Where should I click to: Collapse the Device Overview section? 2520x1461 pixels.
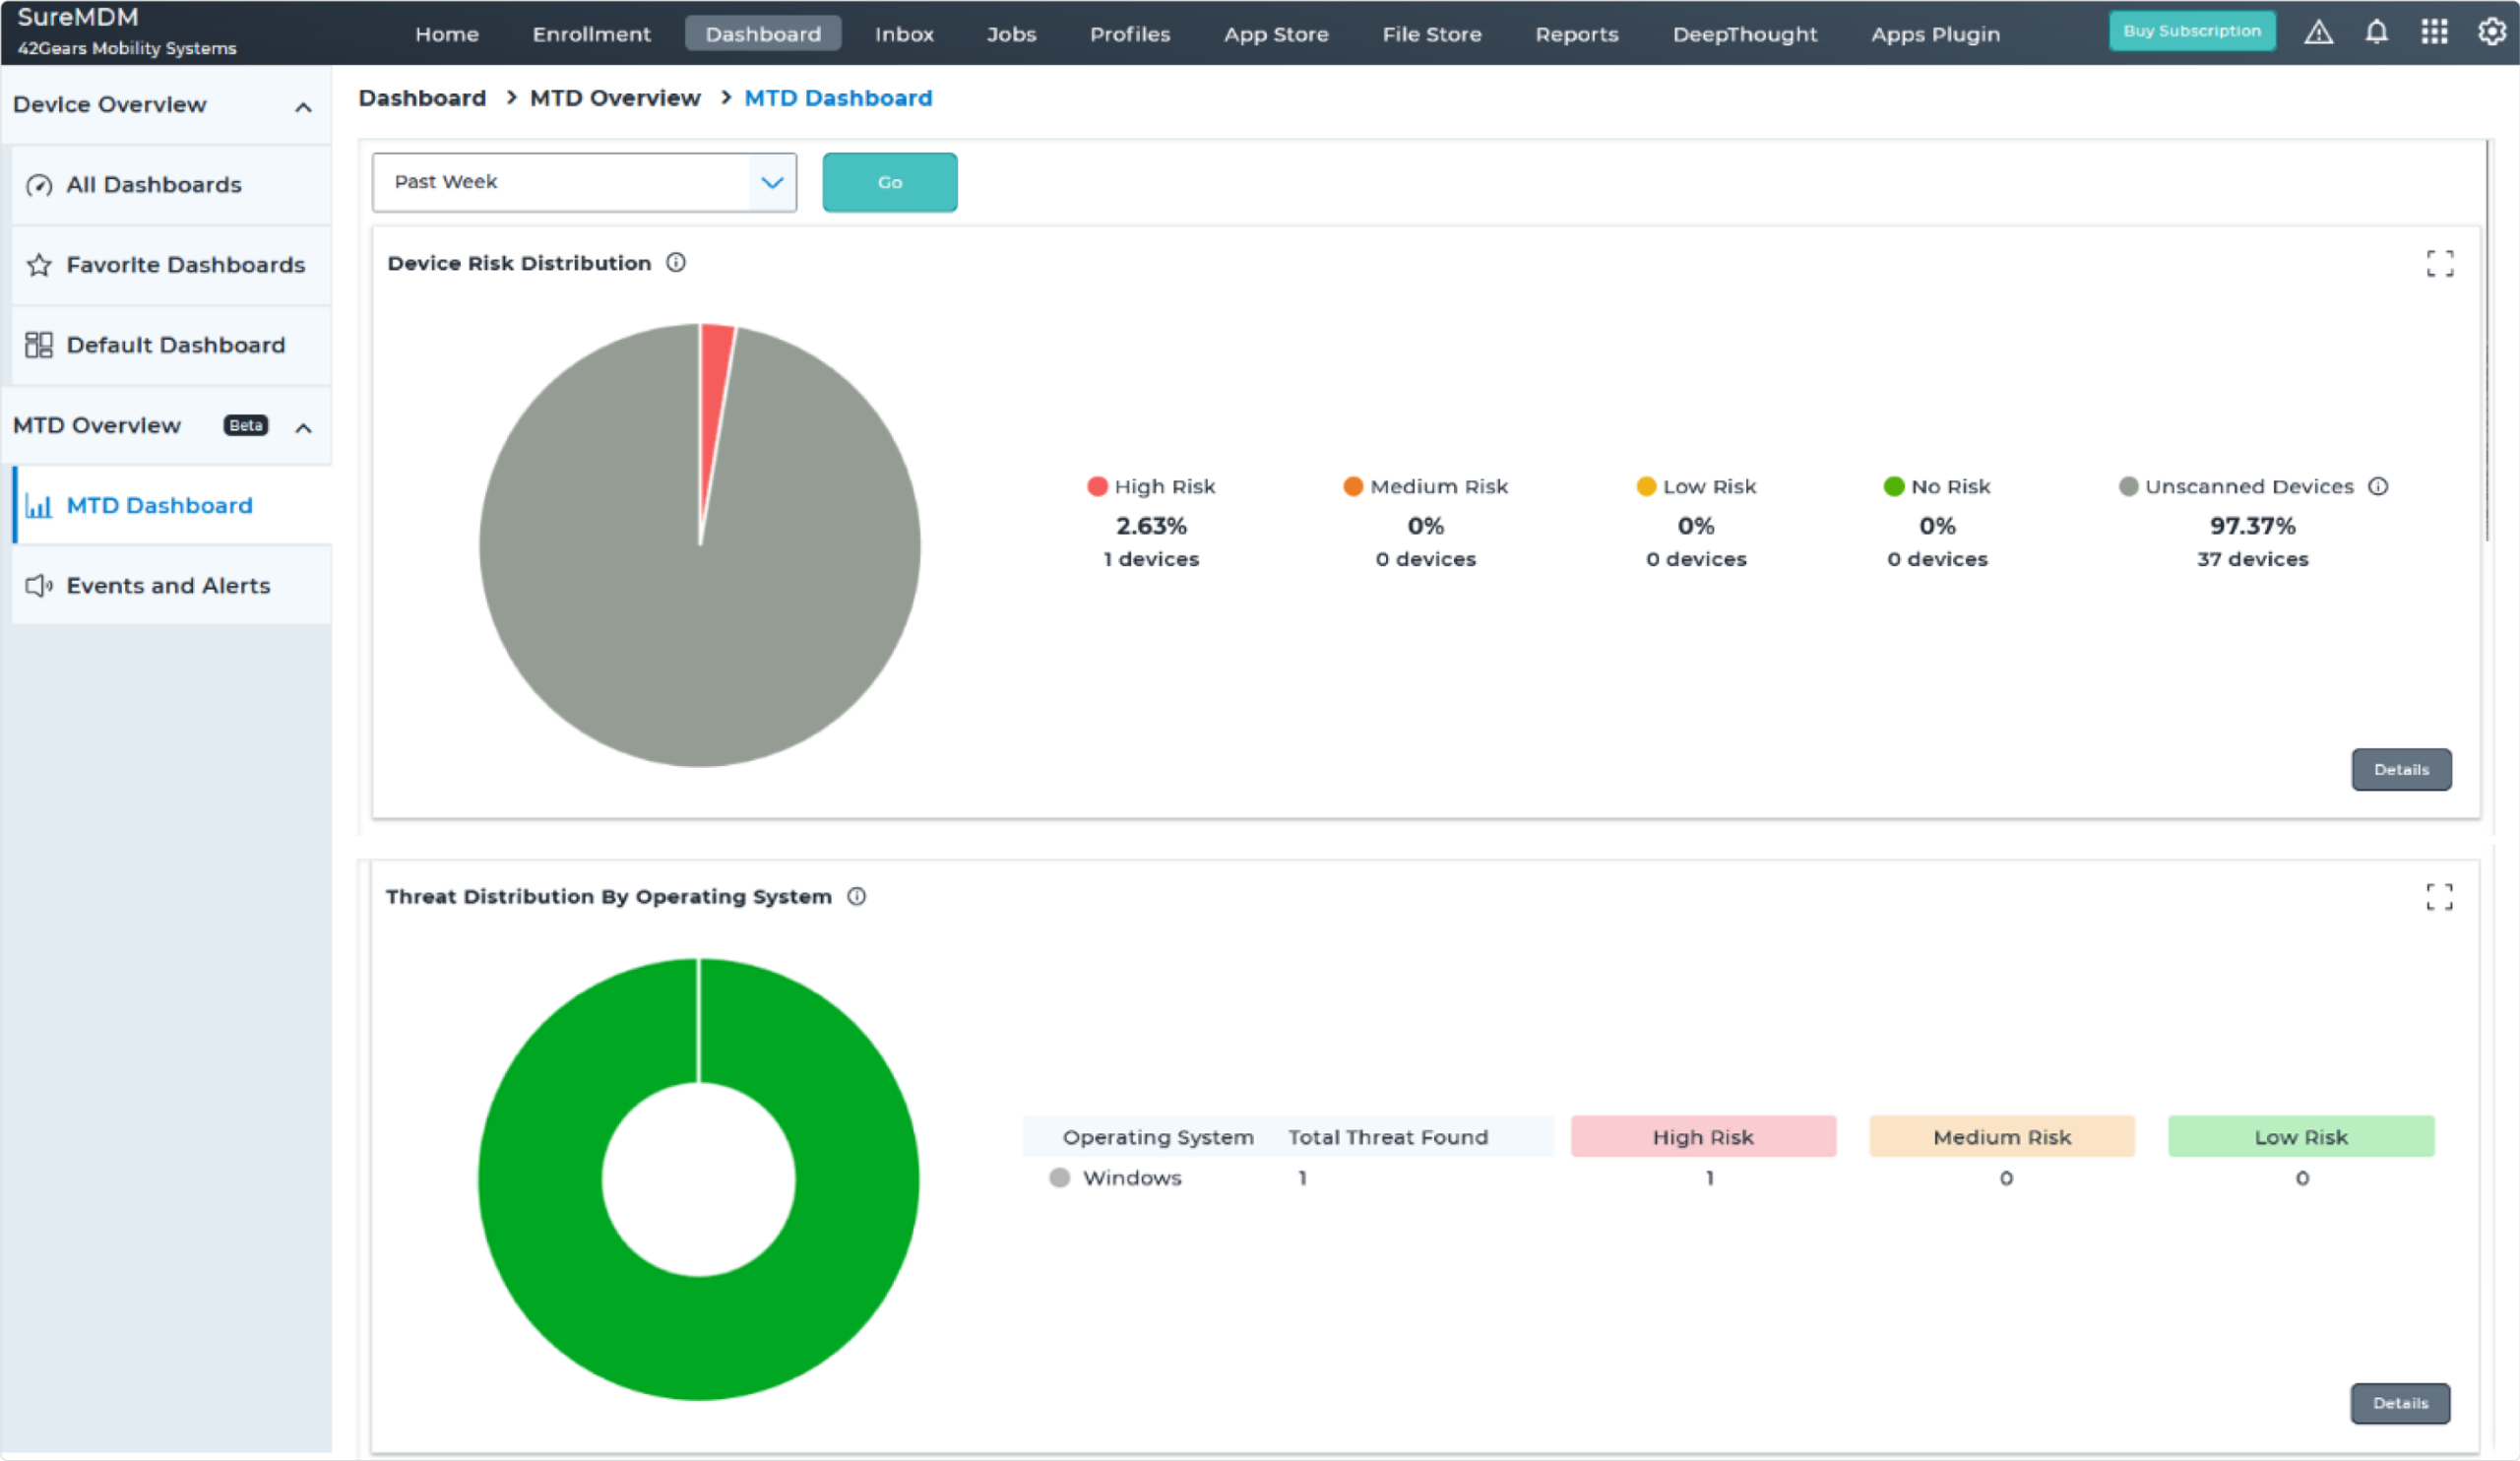click(304, 106)
